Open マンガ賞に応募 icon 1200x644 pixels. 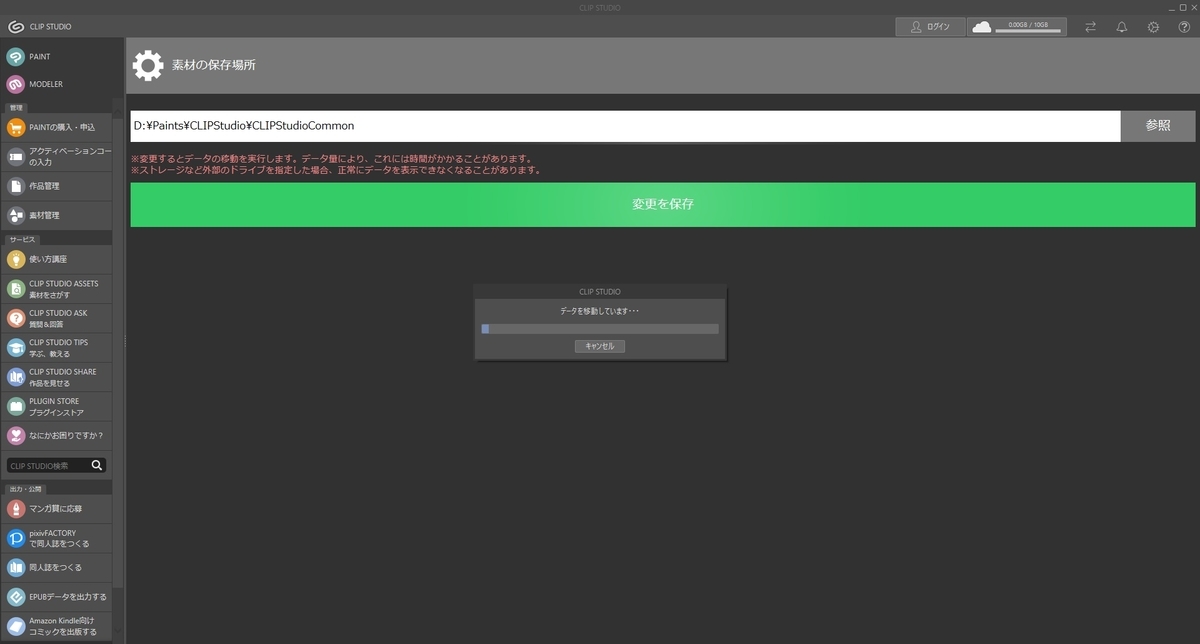[16, 508]
